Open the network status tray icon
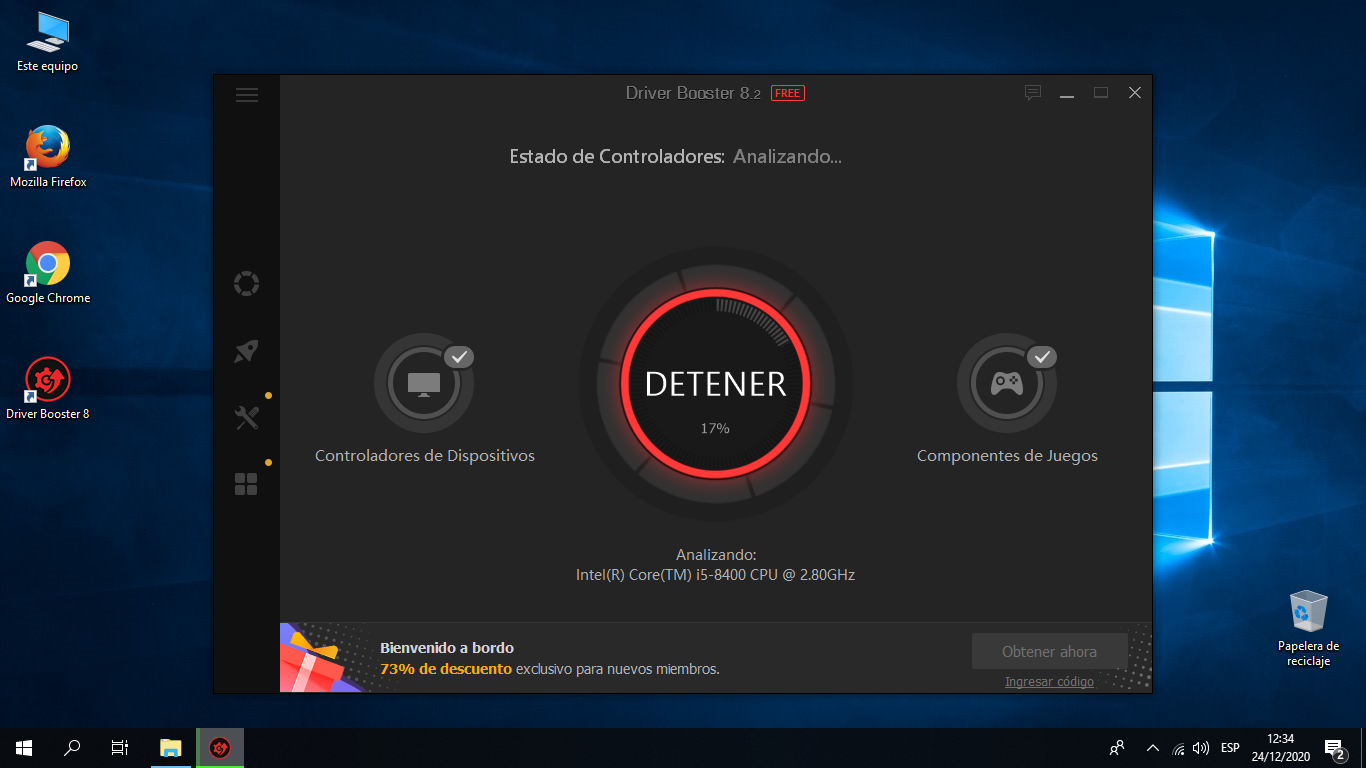1366x768 pixels. coord(1179,748)
